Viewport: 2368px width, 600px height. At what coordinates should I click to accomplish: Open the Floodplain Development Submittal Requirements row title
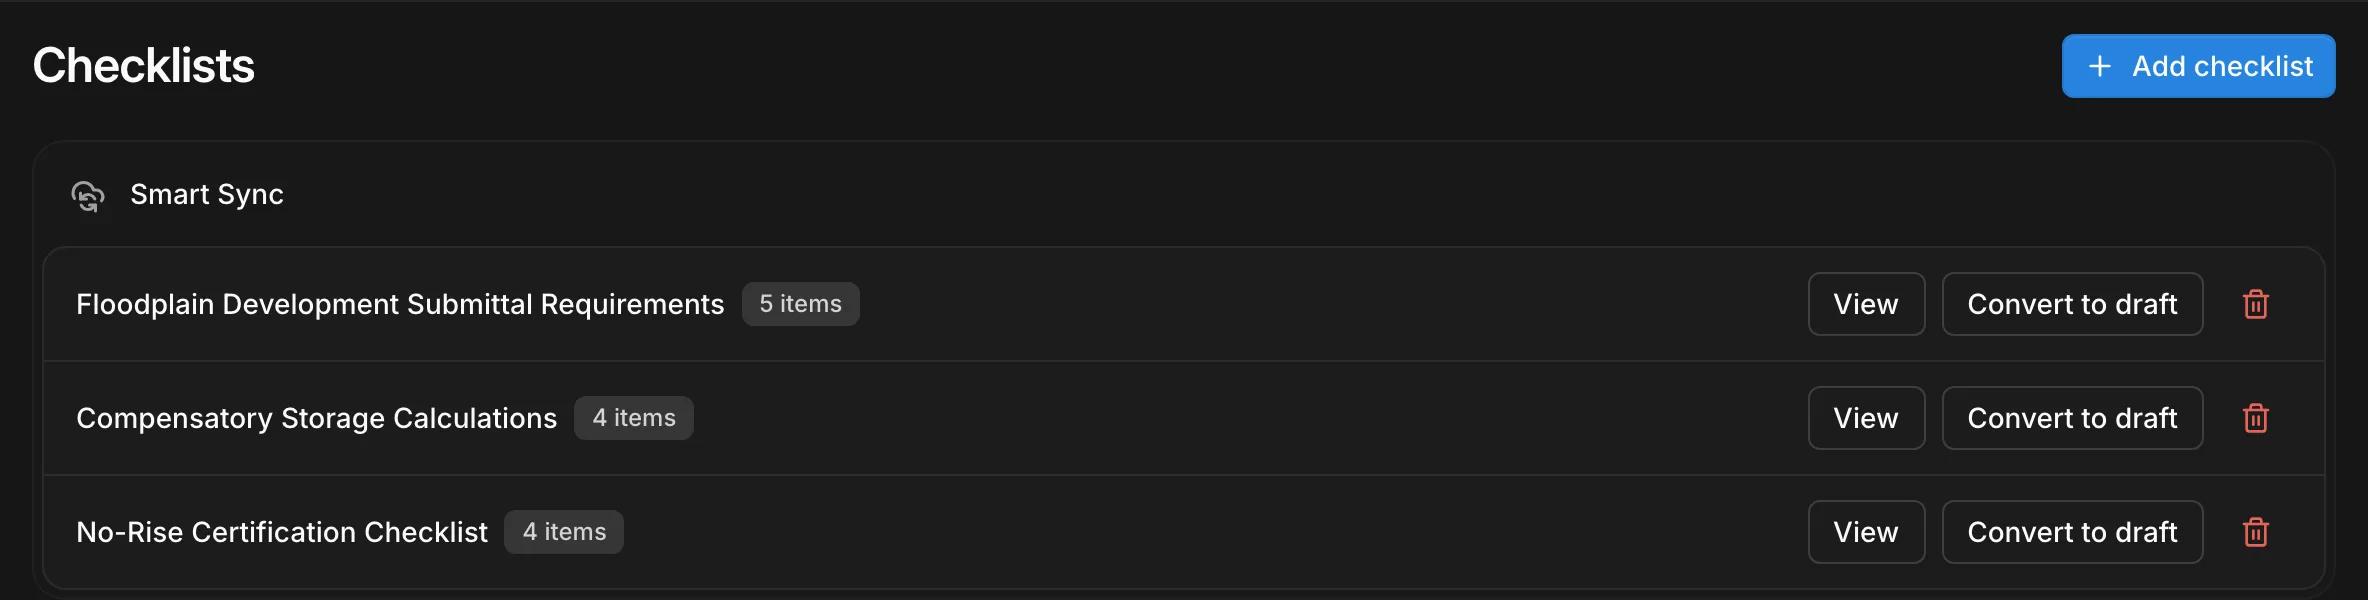point(400,304)
